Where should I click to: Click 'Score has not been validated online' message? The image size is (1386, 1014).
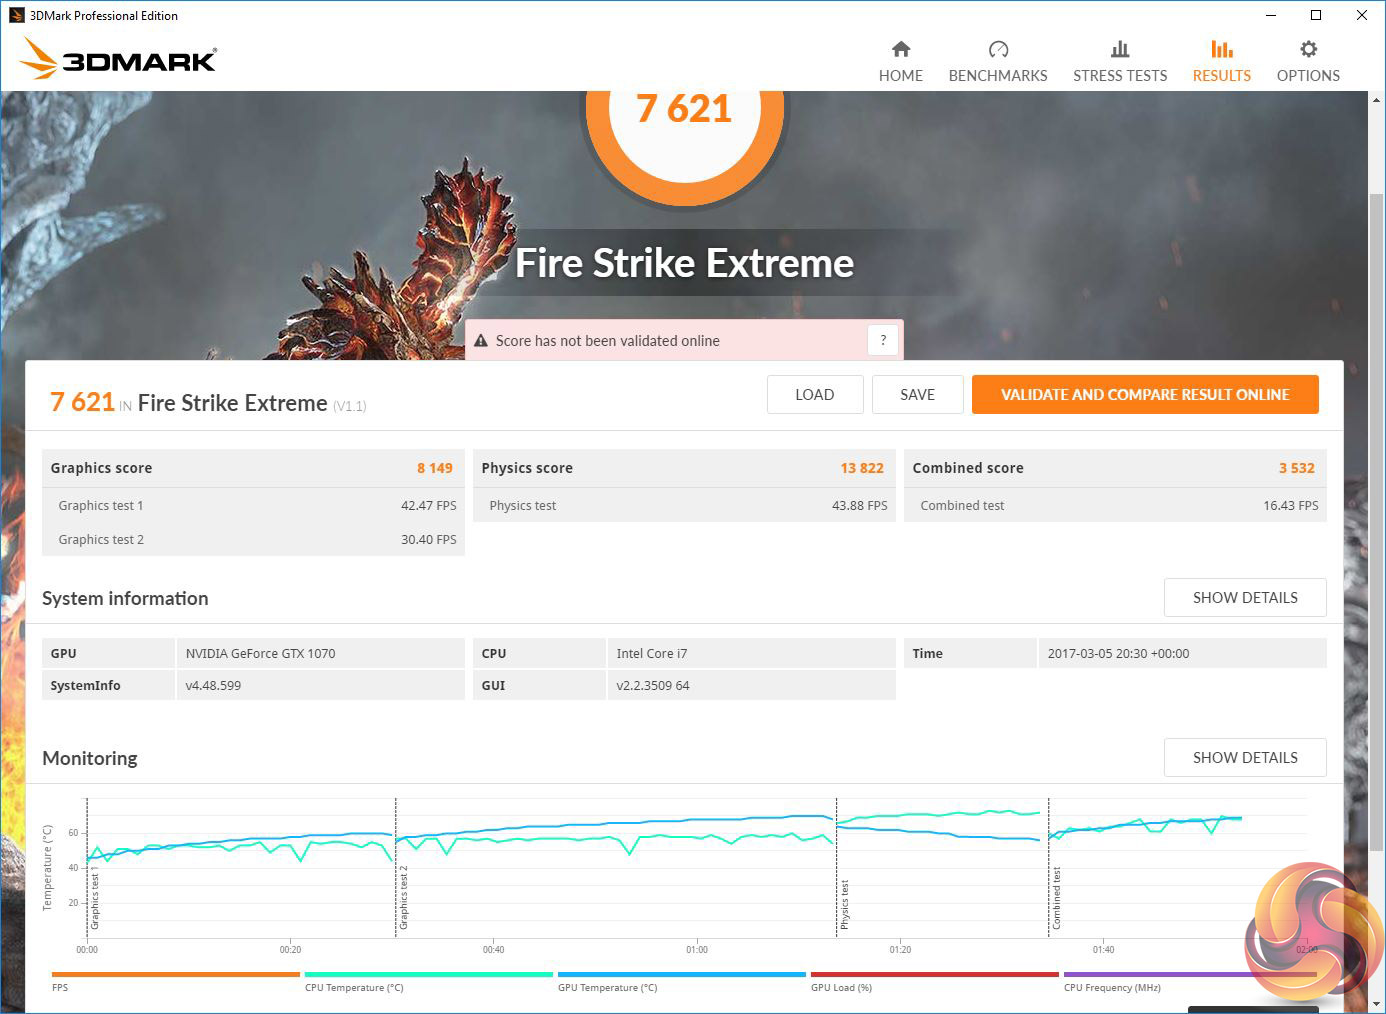click(608, 341)
